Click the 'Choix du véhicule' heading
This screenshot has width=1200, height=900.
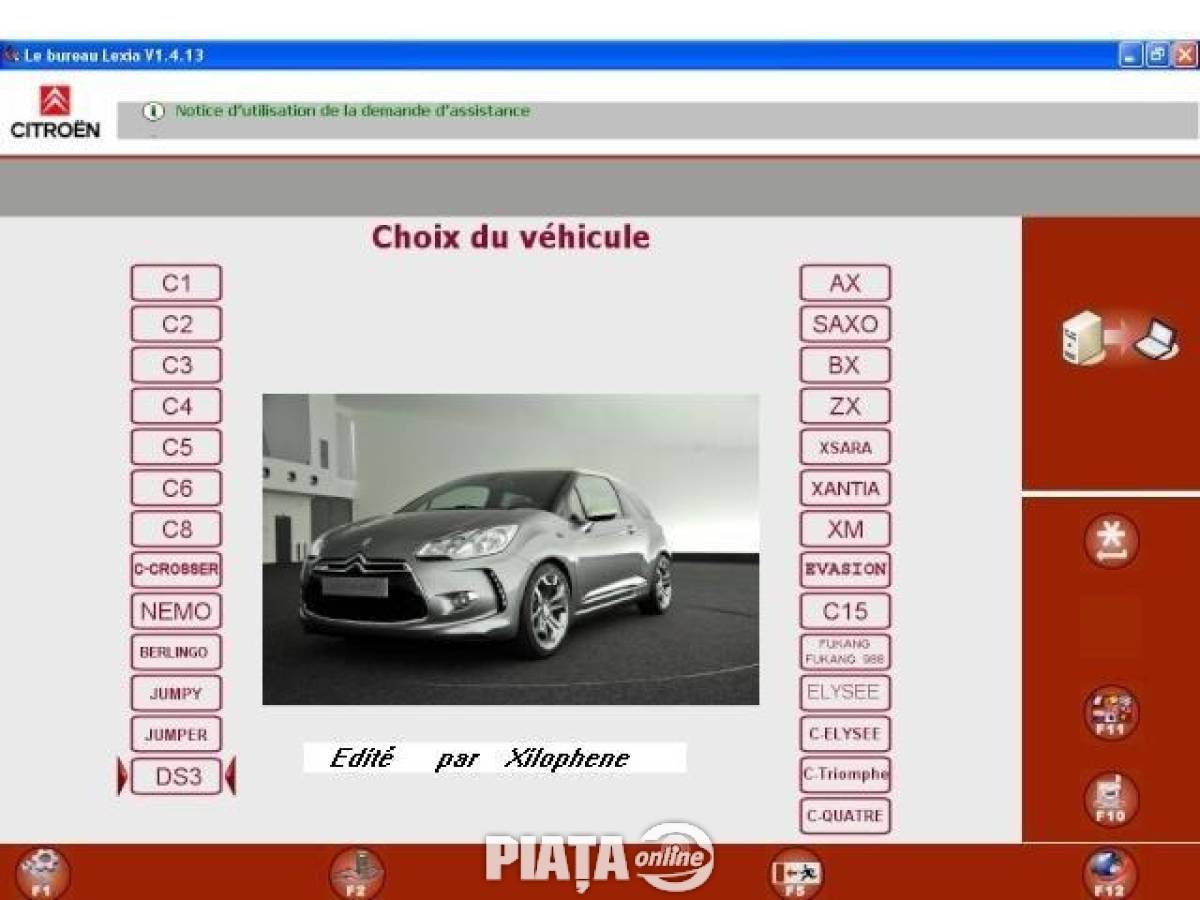511,237
